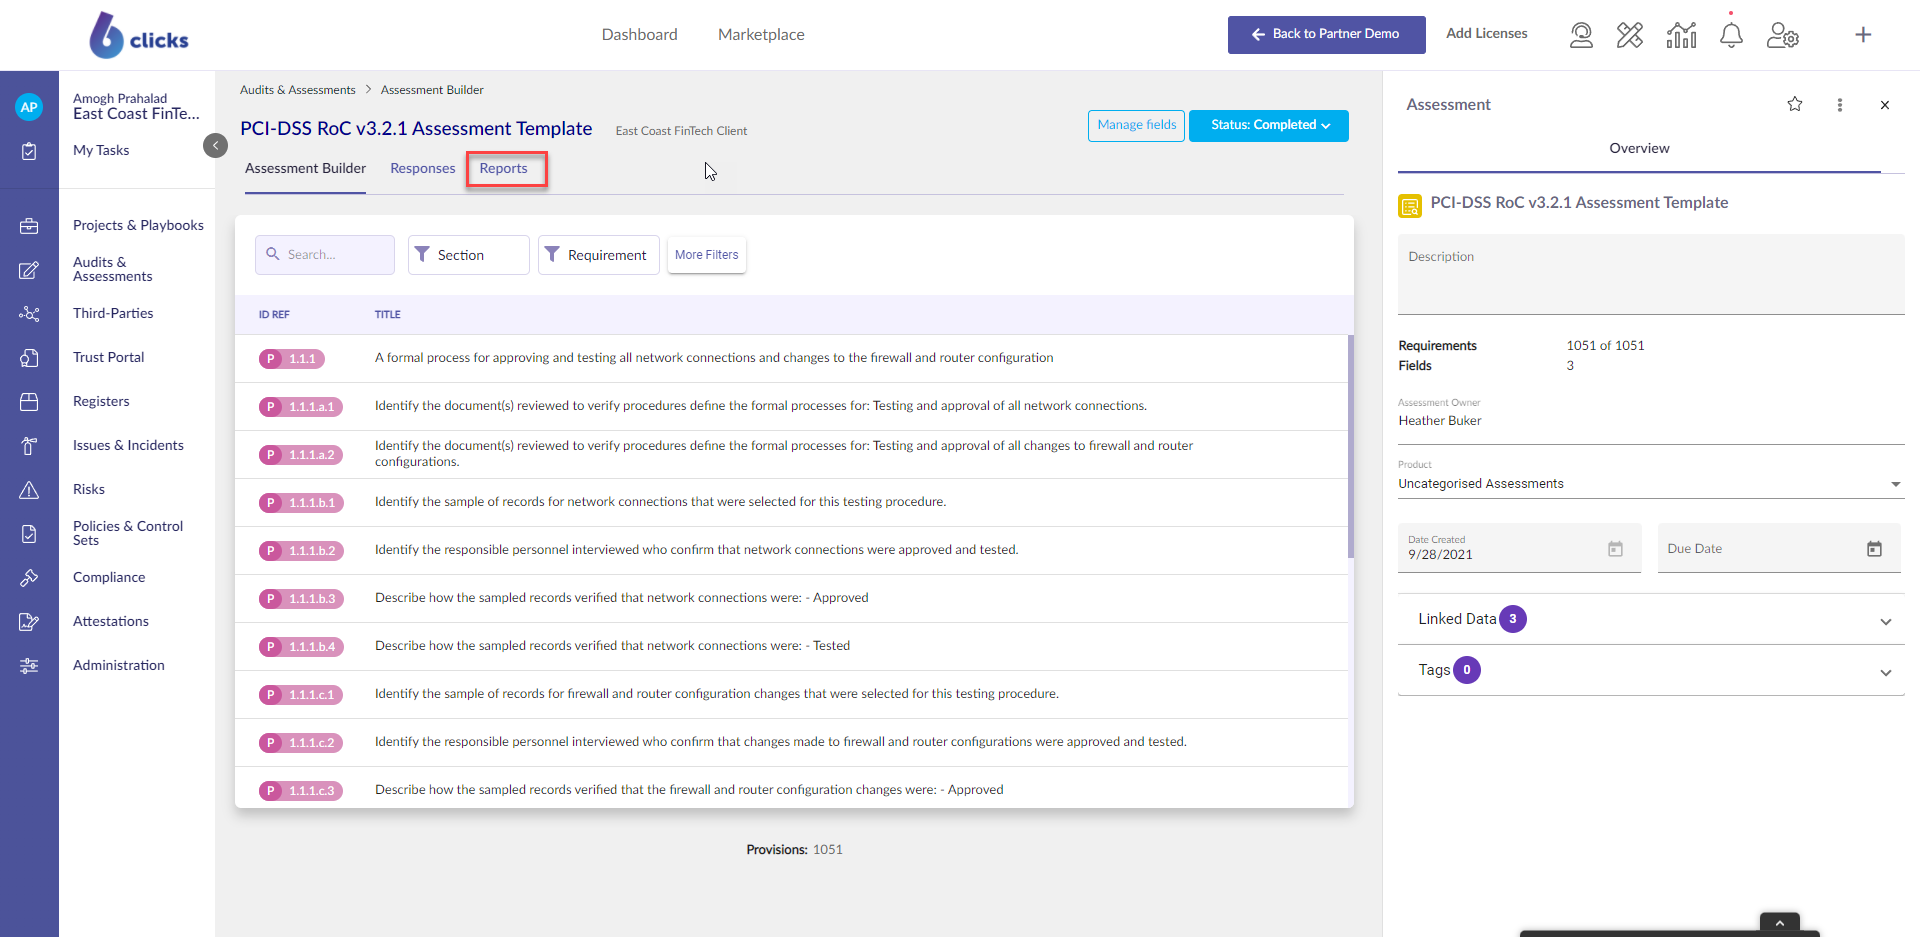Click the ID REF column header
The height and width of the screenshot is (937, 1920).
[274, 315]
